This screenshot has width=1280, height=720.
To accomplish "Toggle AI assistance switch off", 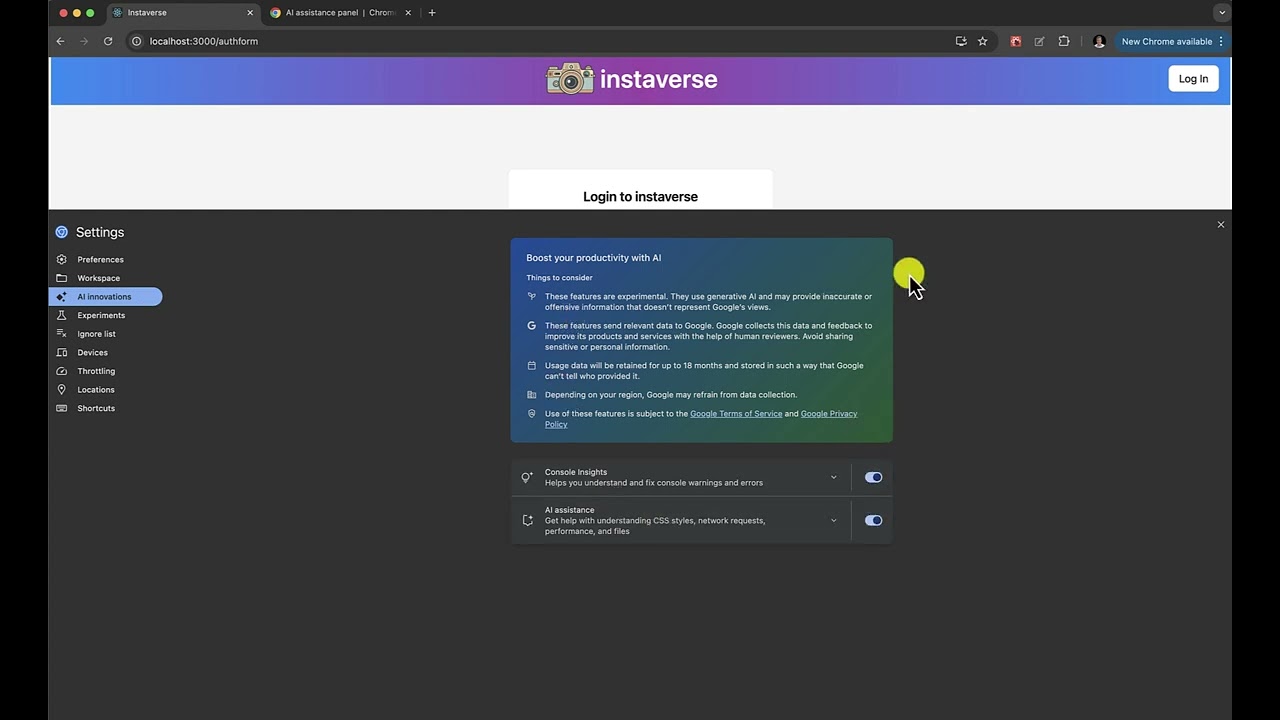I will click(874, 520).
